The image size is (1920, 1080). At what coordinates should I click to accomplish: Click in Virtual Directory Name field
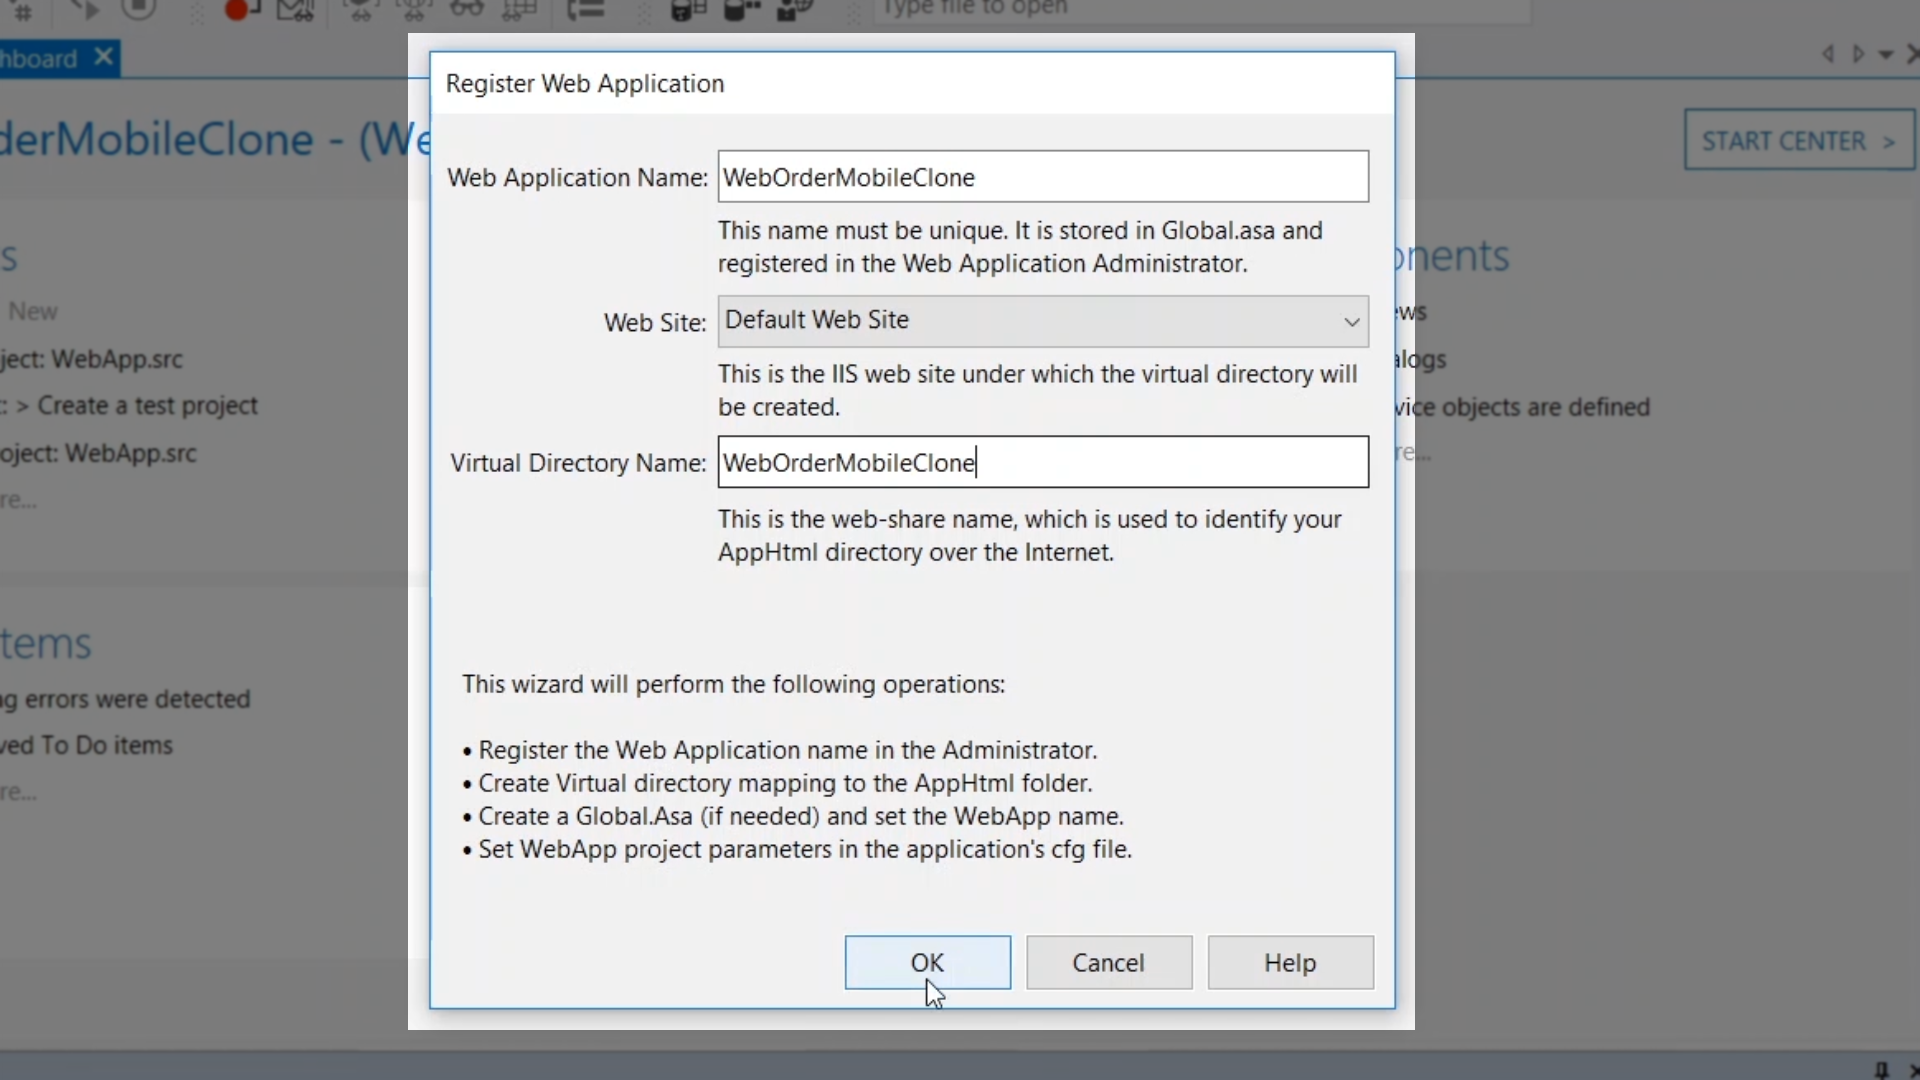coord(1042,462)
